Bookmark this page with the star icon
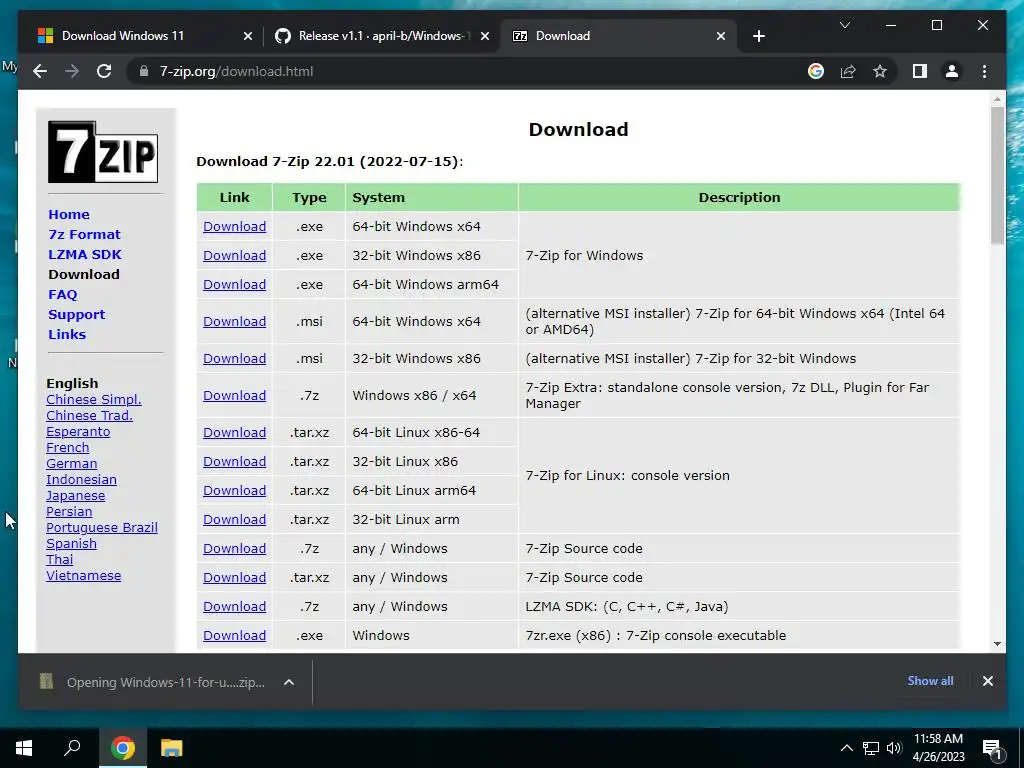The width and height of the screenshot is (1024, 768). tap(880, 71)
